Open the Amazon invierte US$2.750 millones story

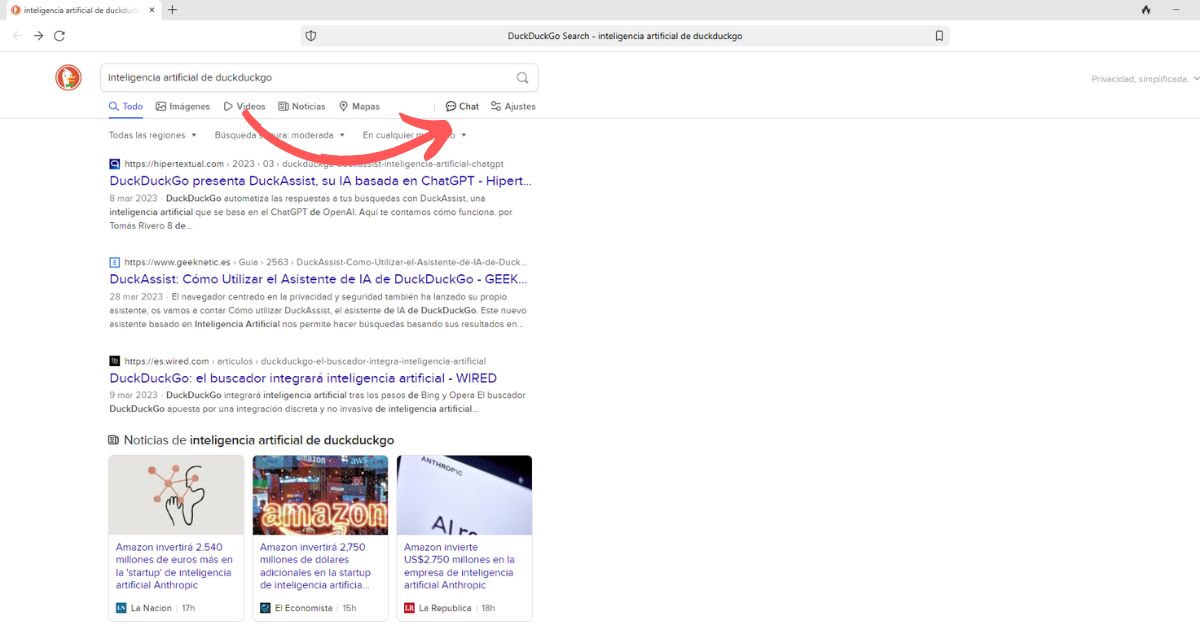click(x=461, y=566)
